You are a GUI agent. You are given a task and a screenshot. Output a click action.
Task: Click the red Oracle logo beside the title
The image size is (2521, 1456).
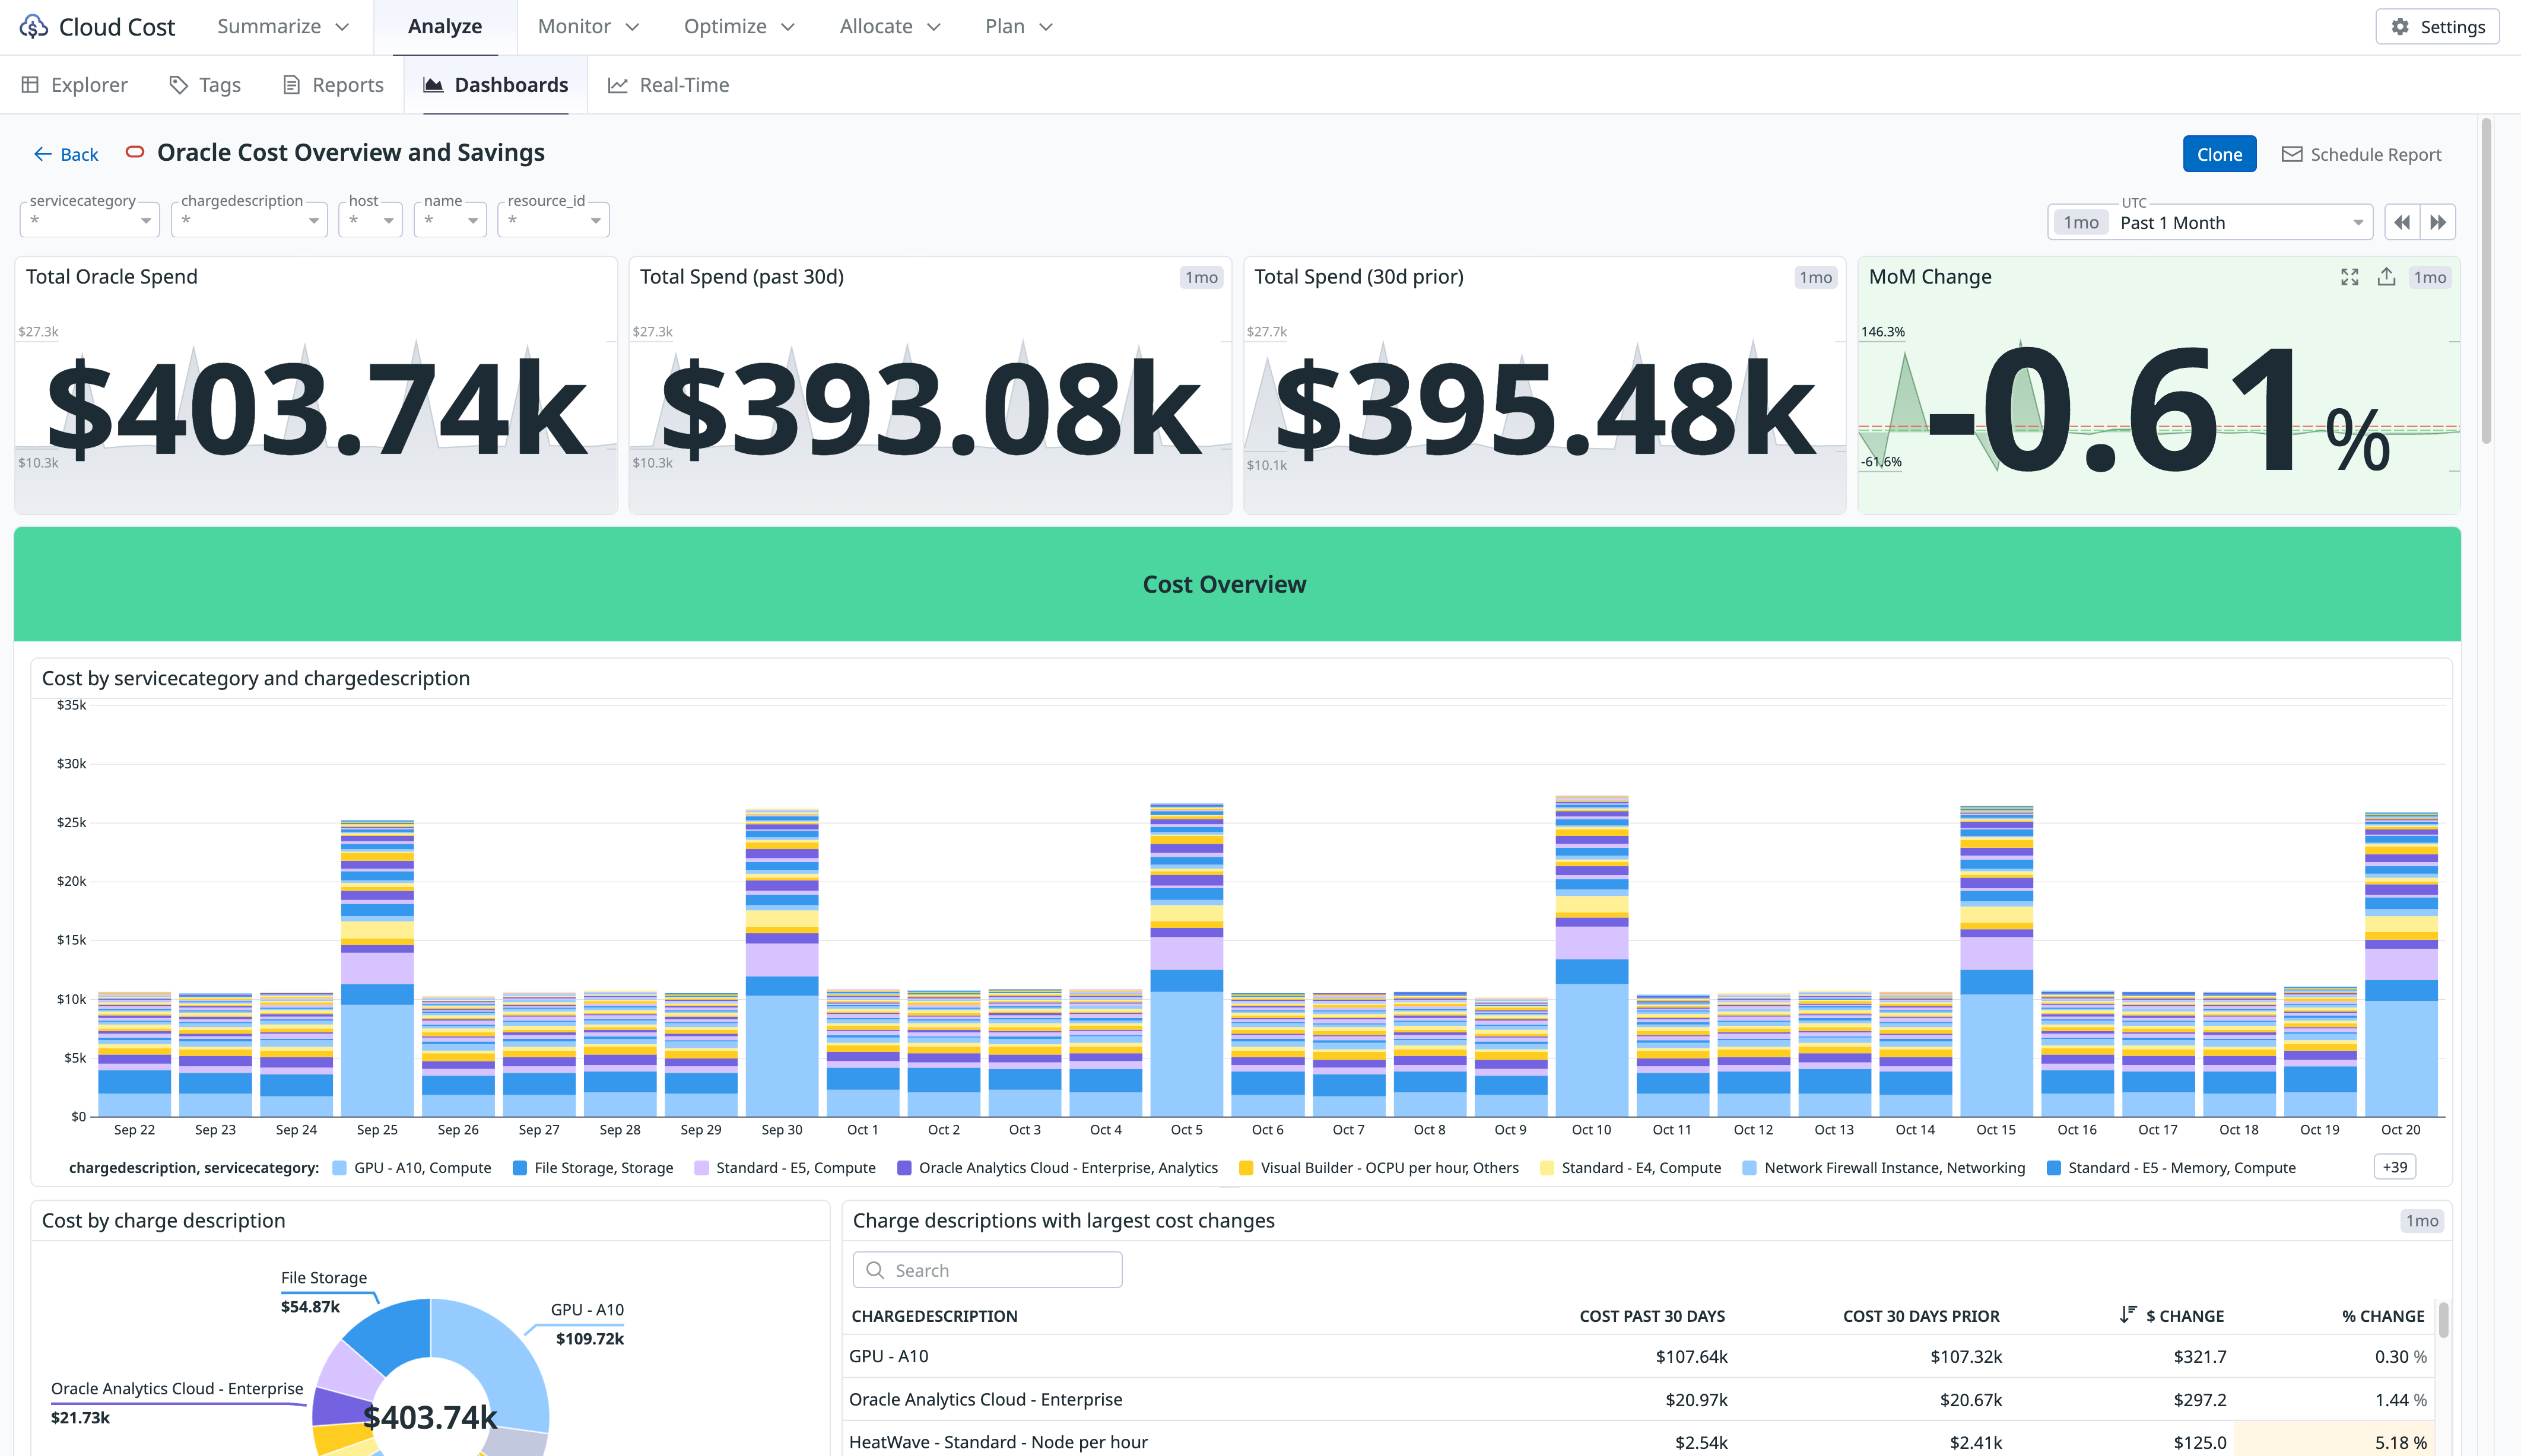[135, 152]
